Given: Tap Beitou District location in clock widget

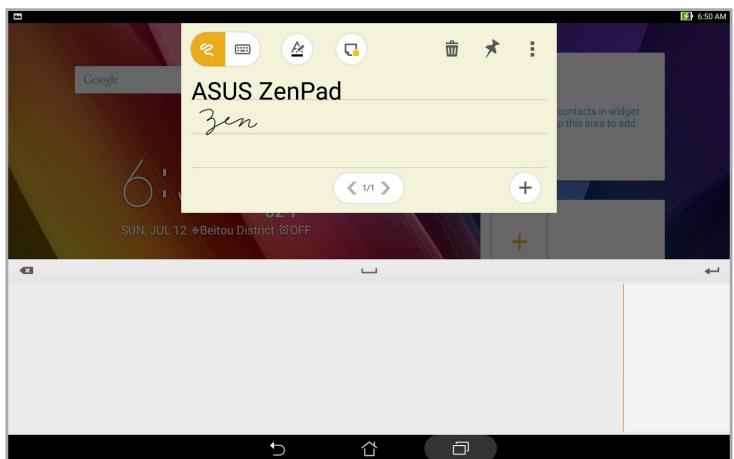Looking at the screenshot, I should [x=233, y=230].
